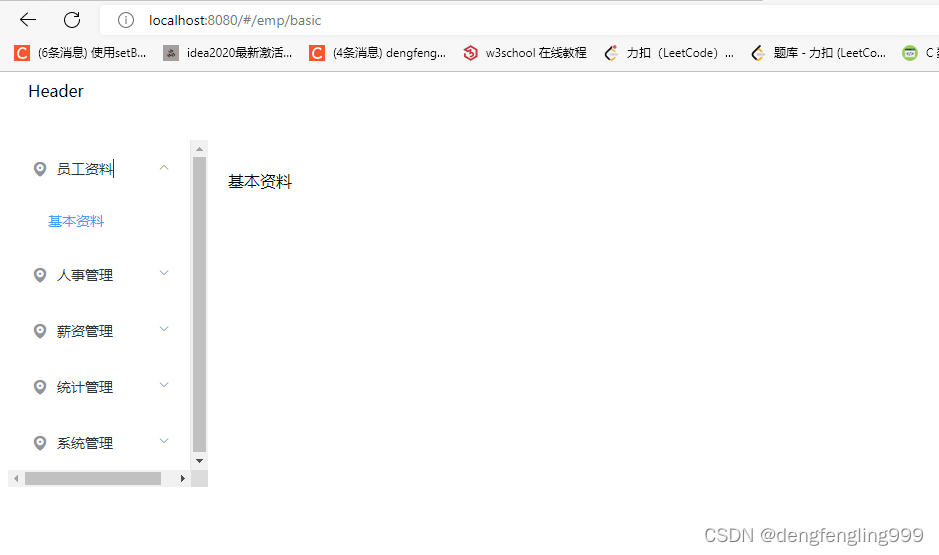Click the sidebar scroll down arrow
The height and width of the screenshot is (555, 939).
[x=199, y=461]
